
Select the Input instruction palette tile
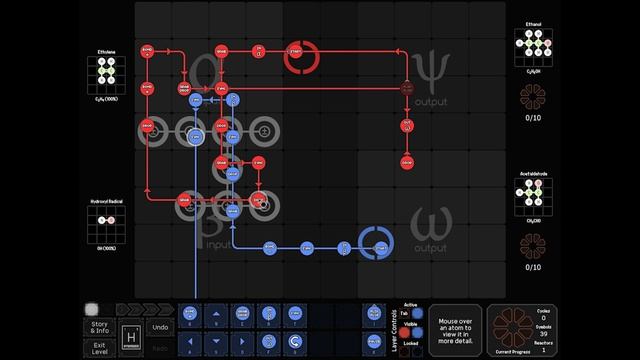coord(269,315)
